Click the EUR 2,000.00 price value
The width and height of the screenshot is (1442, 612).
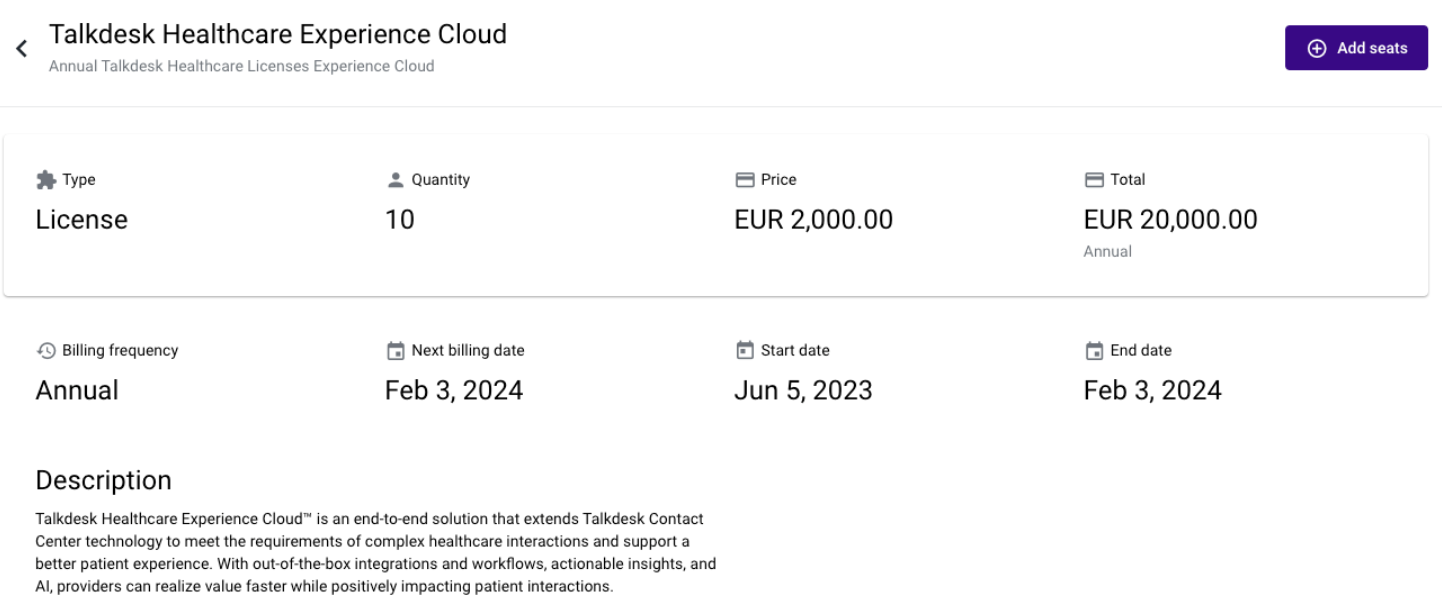(x=813, y=219)
